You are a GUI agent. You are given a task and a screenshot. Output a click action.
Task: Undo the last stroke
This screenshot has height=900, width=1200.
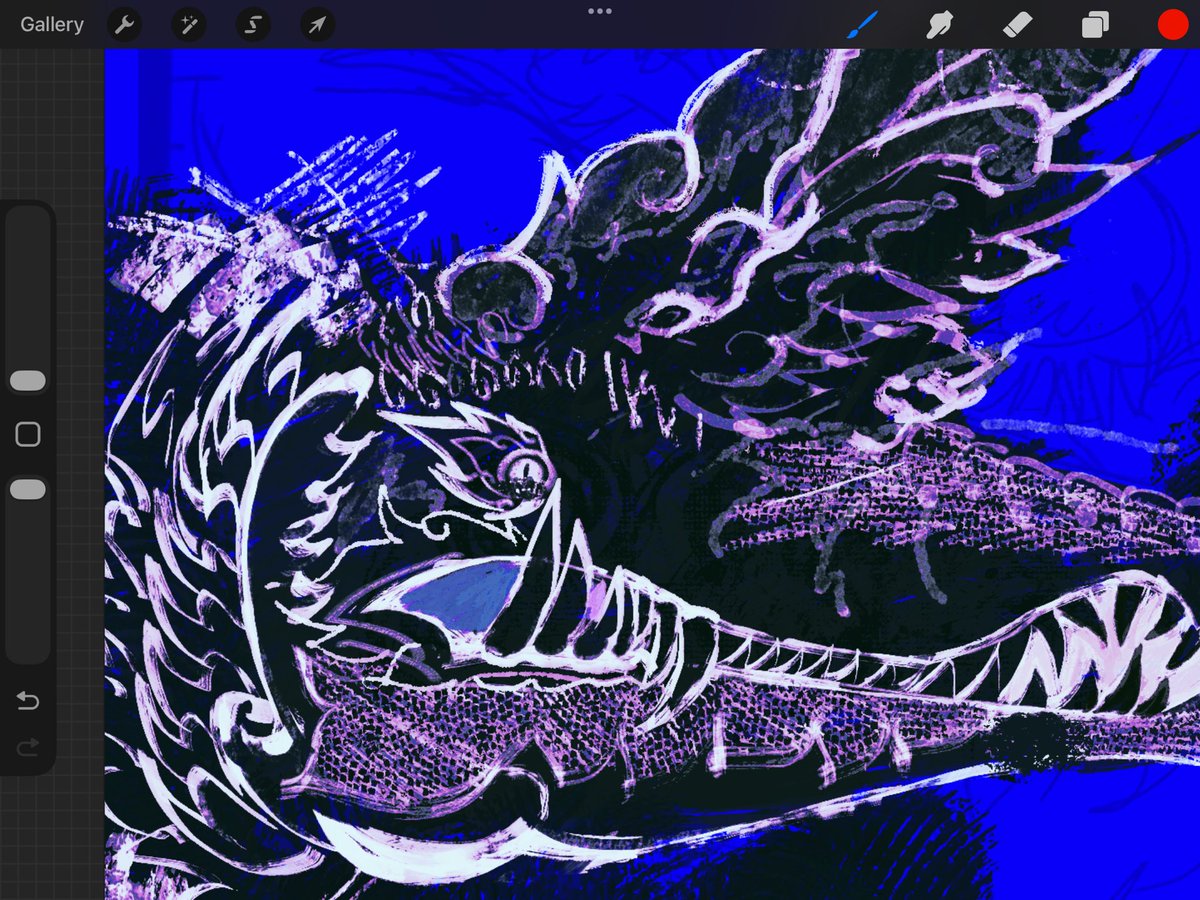[28, 701]
